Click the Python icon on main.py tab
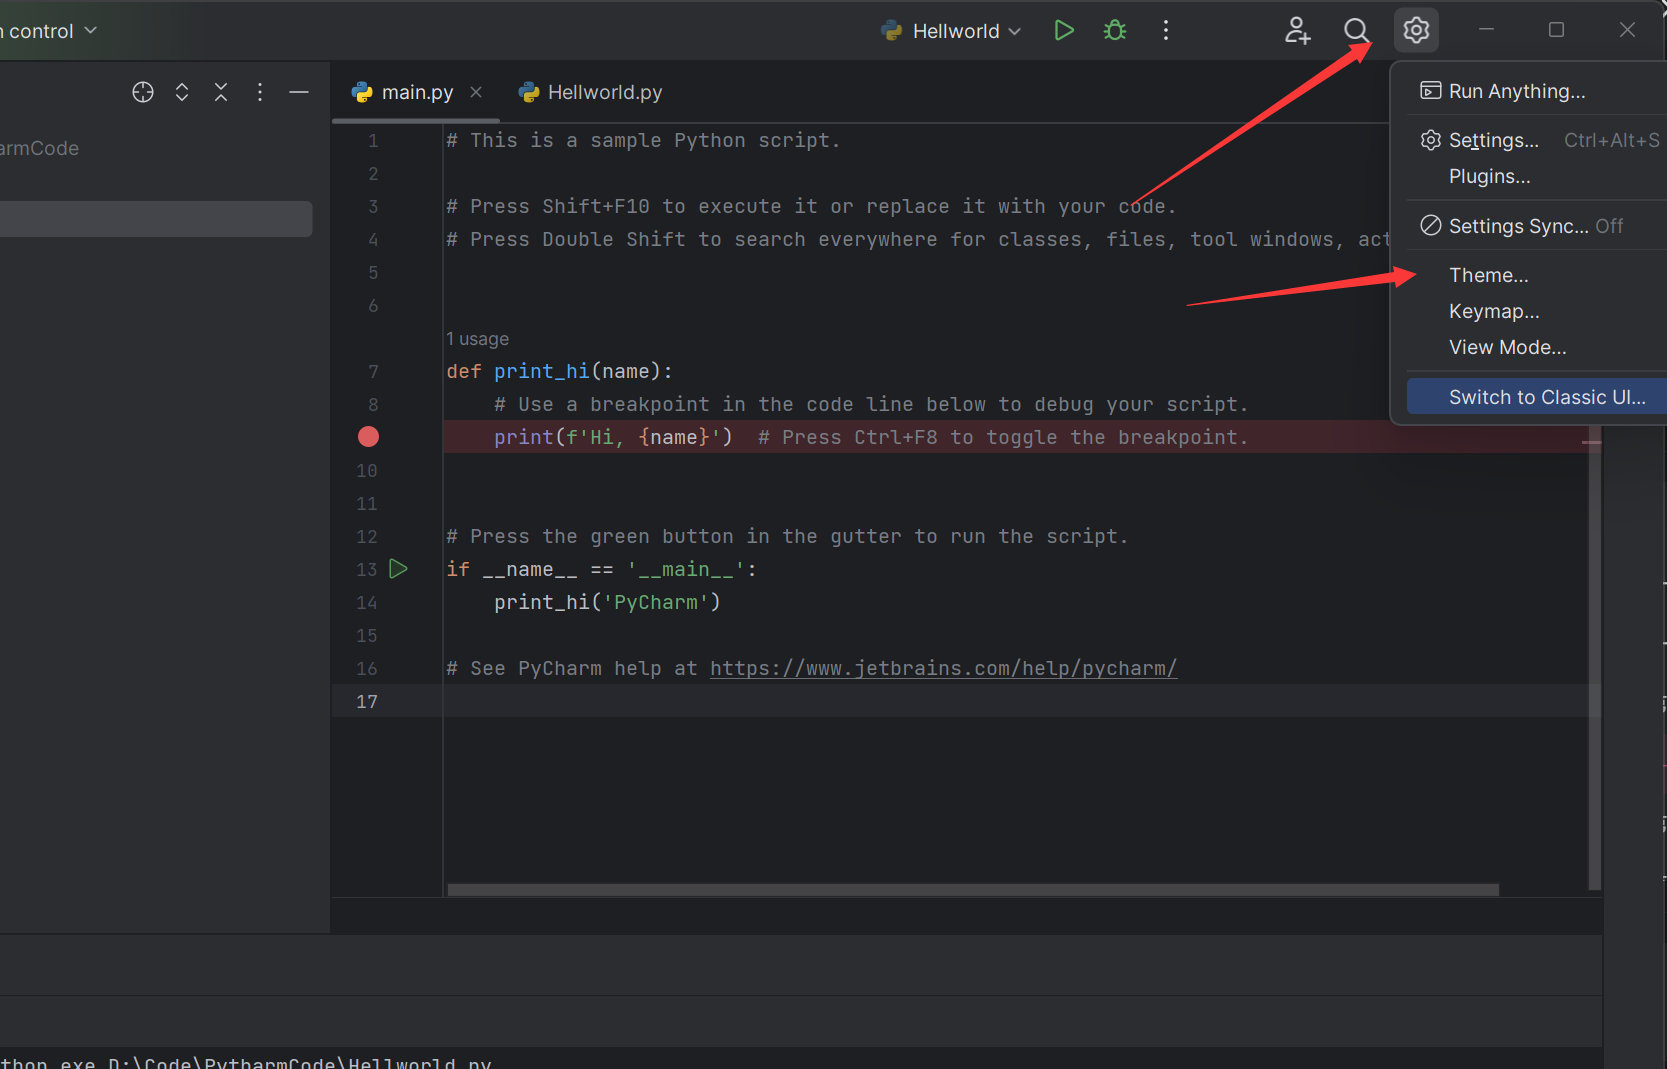This screenshot has width=1667, height=1069. click(x=362, y=92)
